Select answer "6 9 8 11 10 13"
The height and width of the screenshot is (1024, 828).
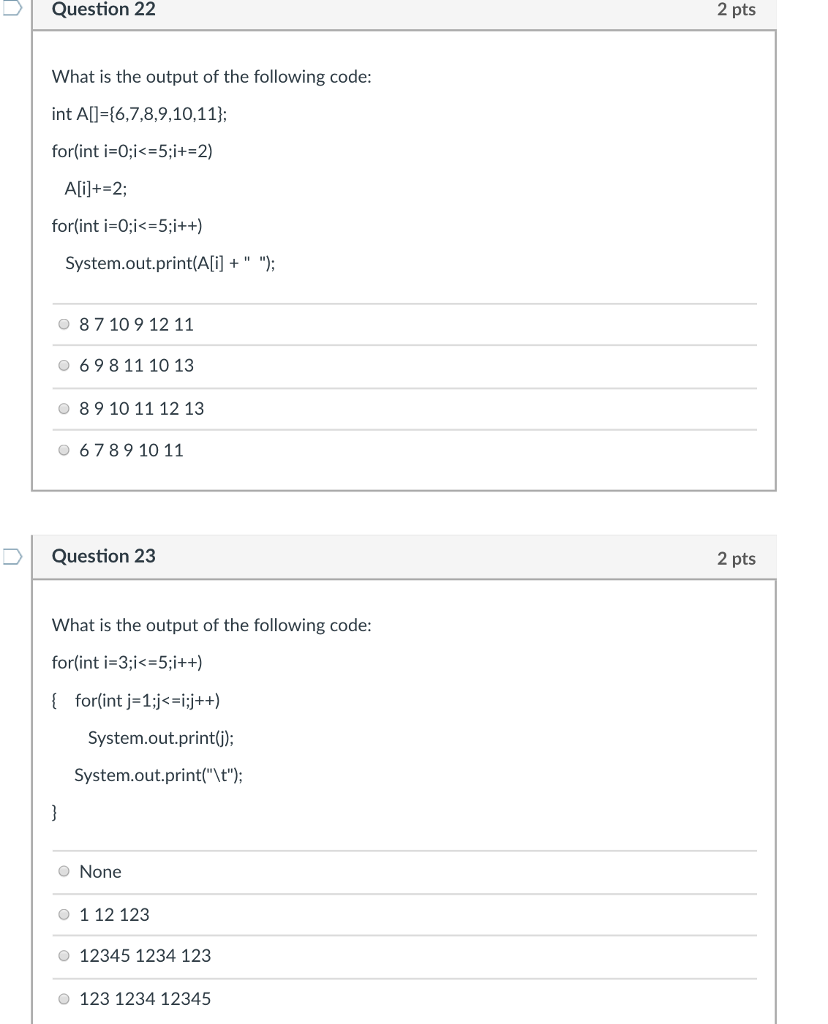(63, 366)
